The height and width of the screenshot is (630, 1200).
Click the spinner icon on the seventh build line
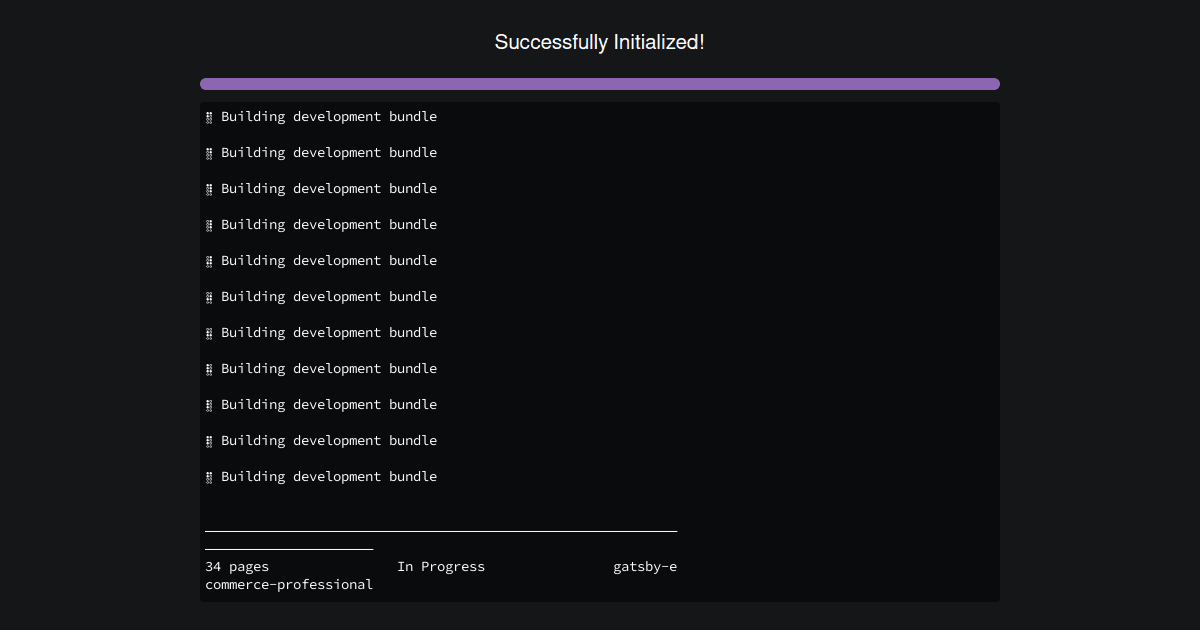point(209,333)
